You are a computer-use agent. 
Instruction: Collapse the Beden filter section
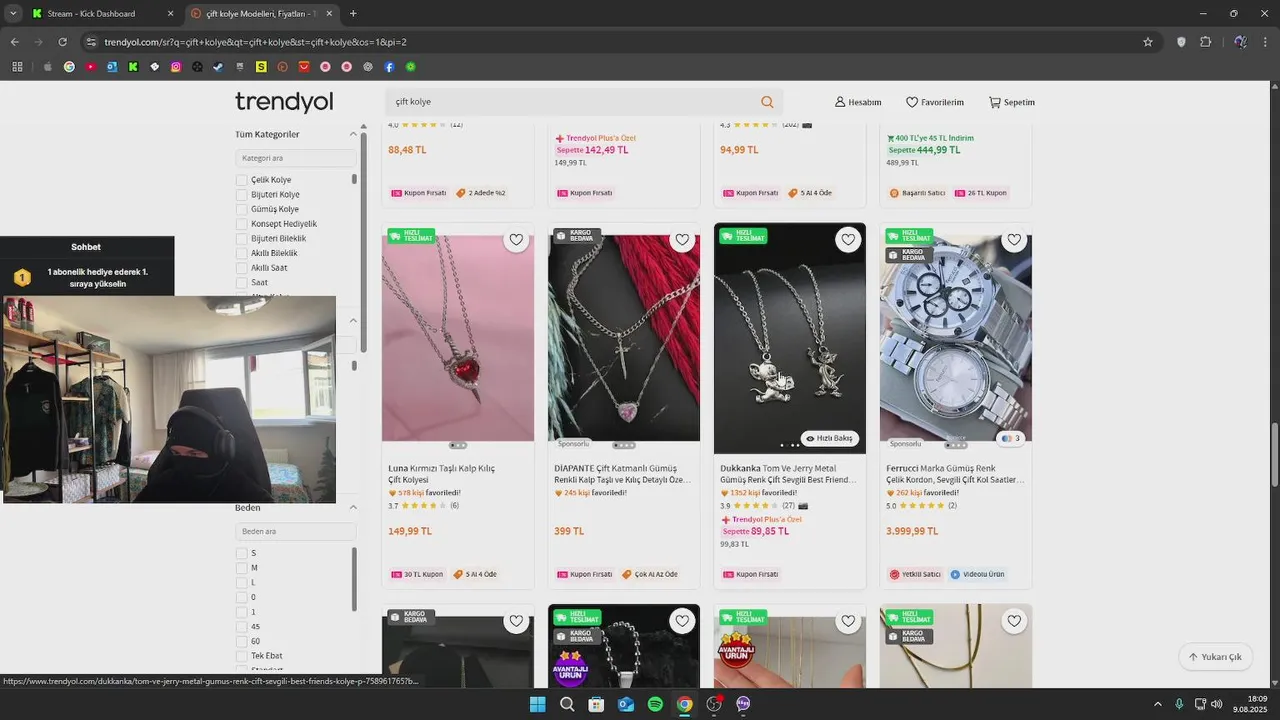click(352, 507)
